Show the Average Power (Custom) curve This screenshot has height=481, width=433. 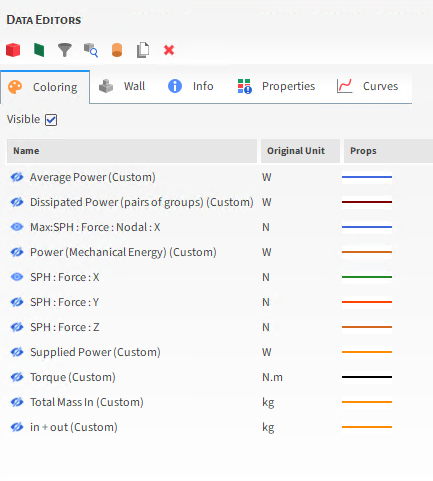pyautogui.click(x=17, y=177)
